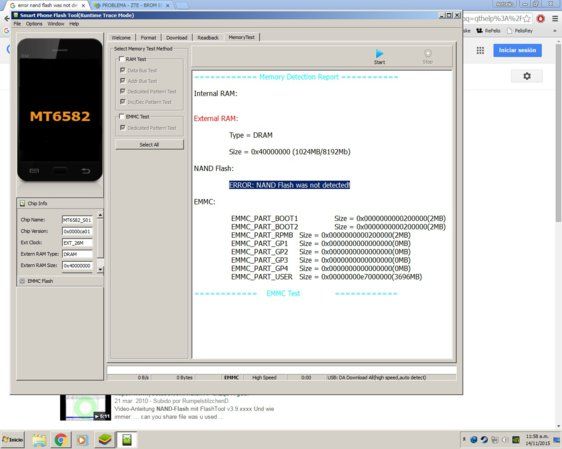The height and width of the screenshot is (449, 562).
Task: Click the Chip Info scrollbar up arrow
Action: [100, 215]
